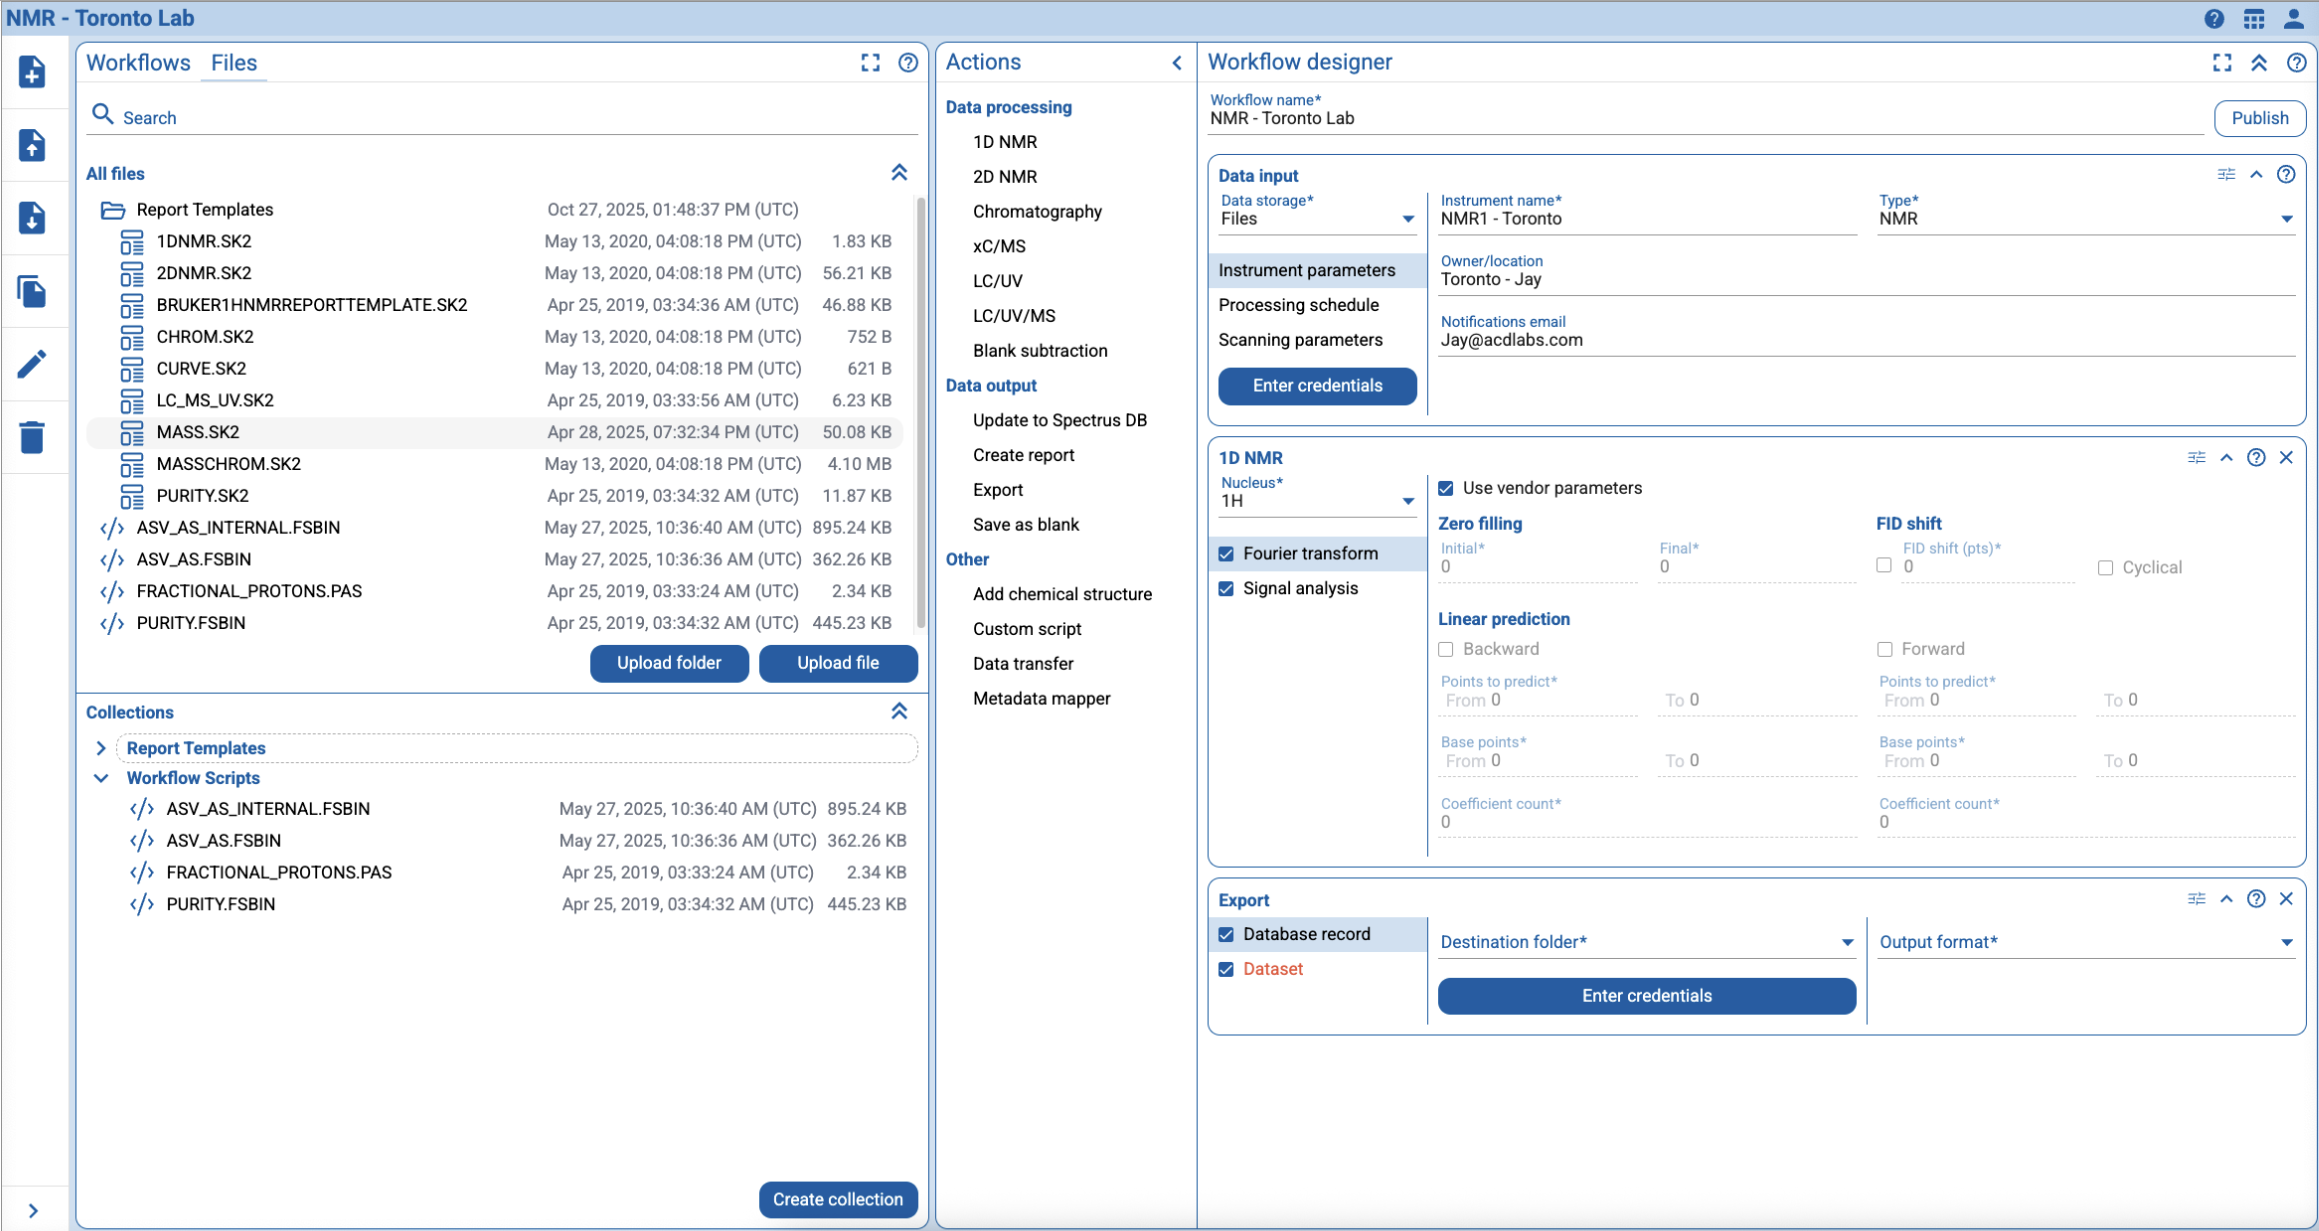Click the Create collection button
The image size is (2319, 1231).
pos(838,1199)
